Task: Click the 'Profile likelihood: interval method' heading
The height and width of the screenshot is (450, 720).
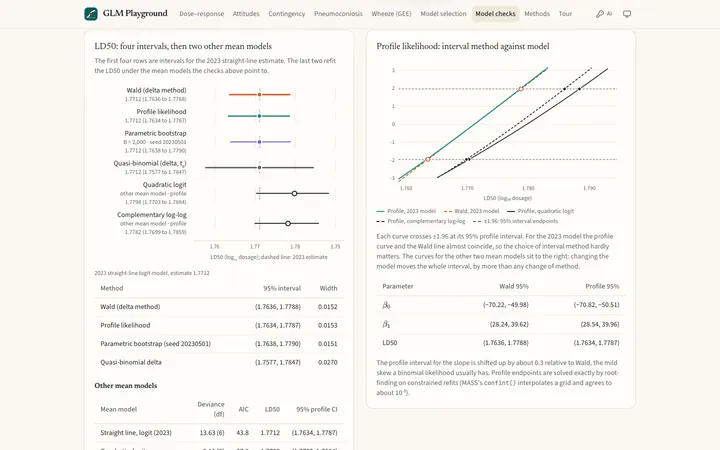Action: point(463,46)
